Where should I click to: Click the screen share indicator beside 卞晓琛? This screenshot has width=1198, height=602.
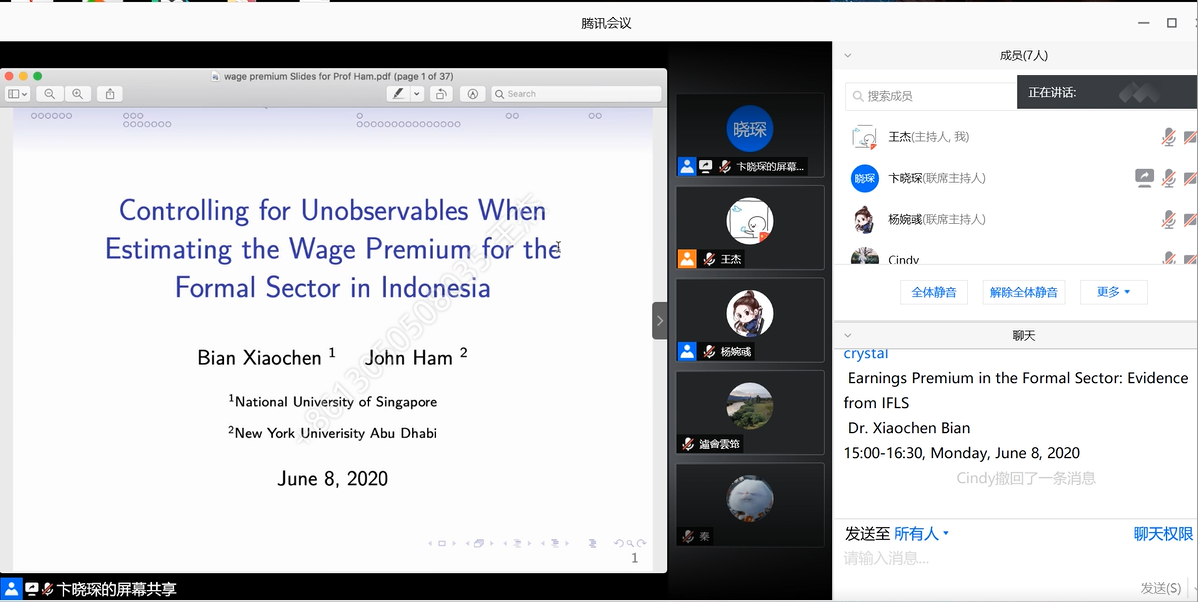pyautogui.click(x=1144, y=178)
